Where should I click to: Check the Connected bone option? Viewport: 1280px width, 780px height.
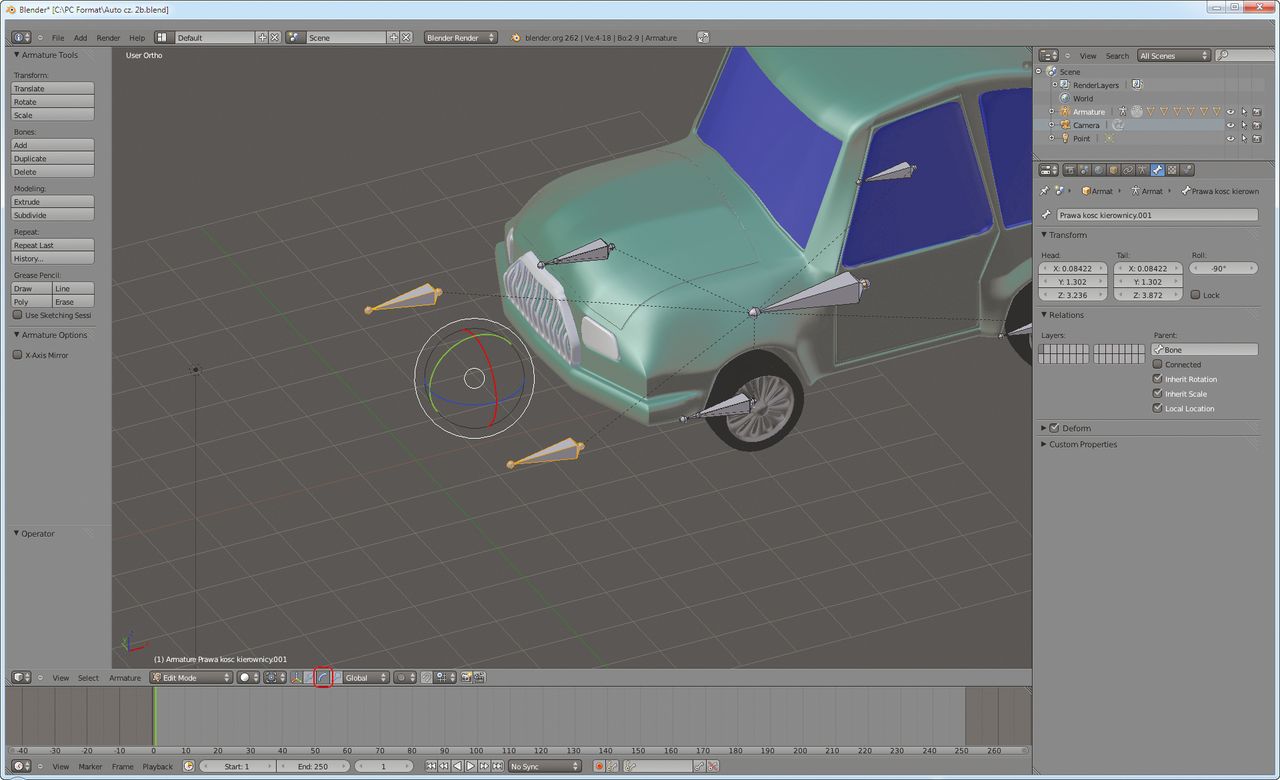pos(1158,364)
